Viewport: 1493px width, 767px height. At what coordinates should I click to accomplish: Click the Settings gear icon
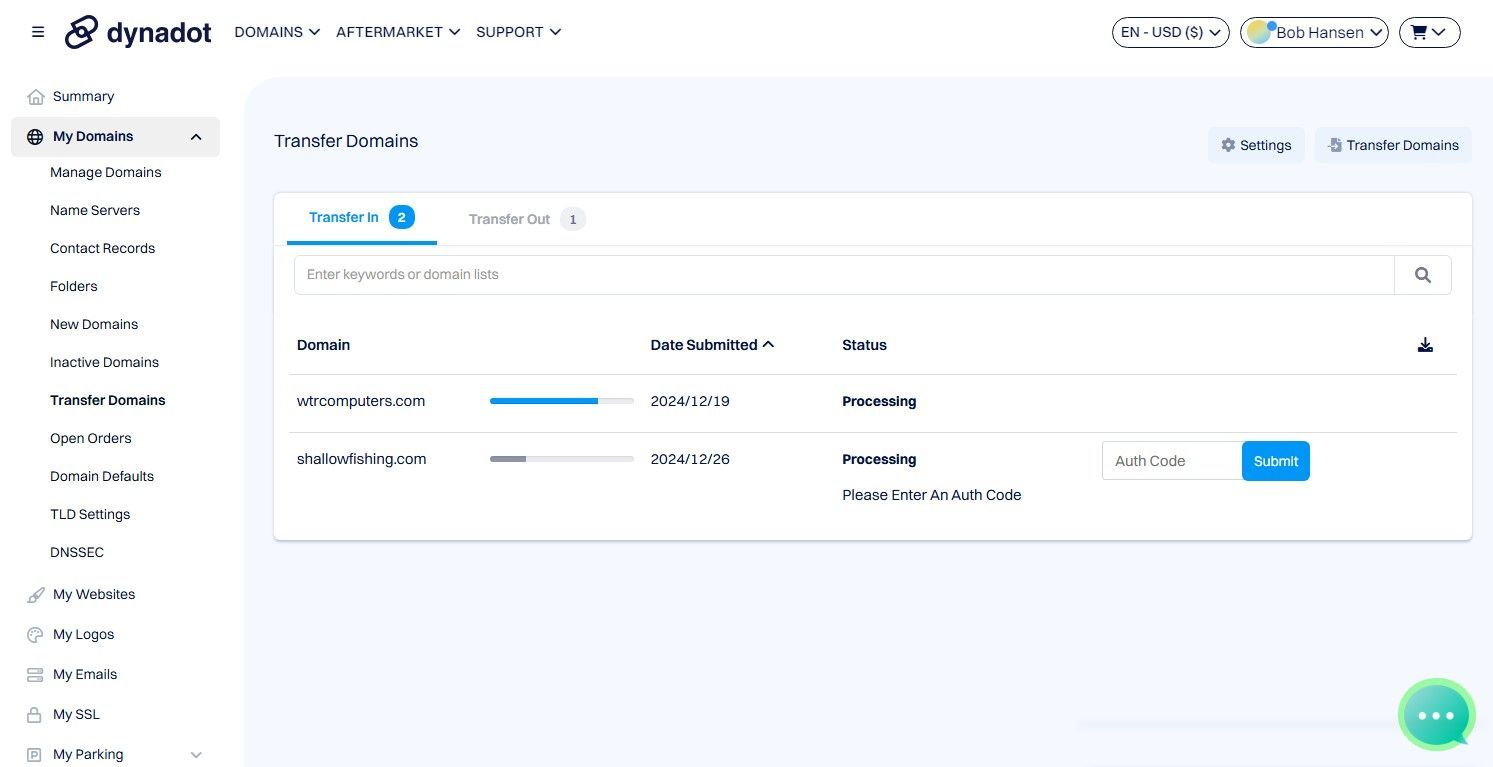coord(1228,145)
